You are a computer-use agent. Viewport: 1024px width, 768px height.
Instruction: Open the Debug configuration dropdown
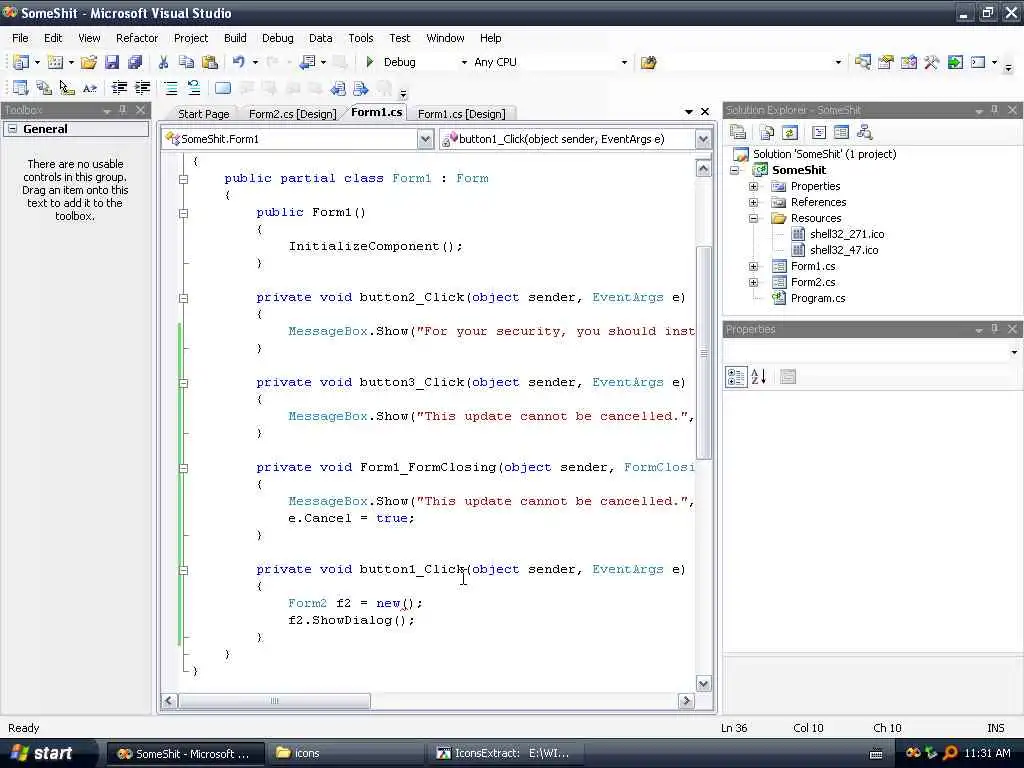click(464, 63)
